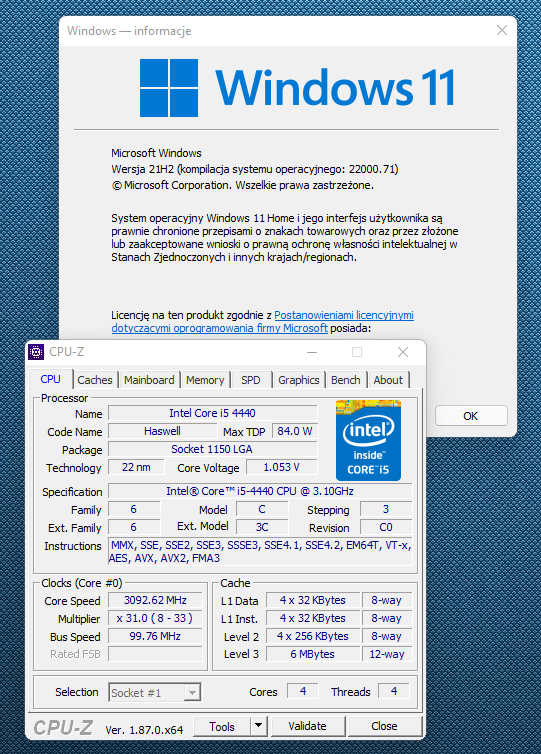Viewport: 541px width, 754px height.
Task: Switch to the CPU tab
Action: (x=50, y=379)
